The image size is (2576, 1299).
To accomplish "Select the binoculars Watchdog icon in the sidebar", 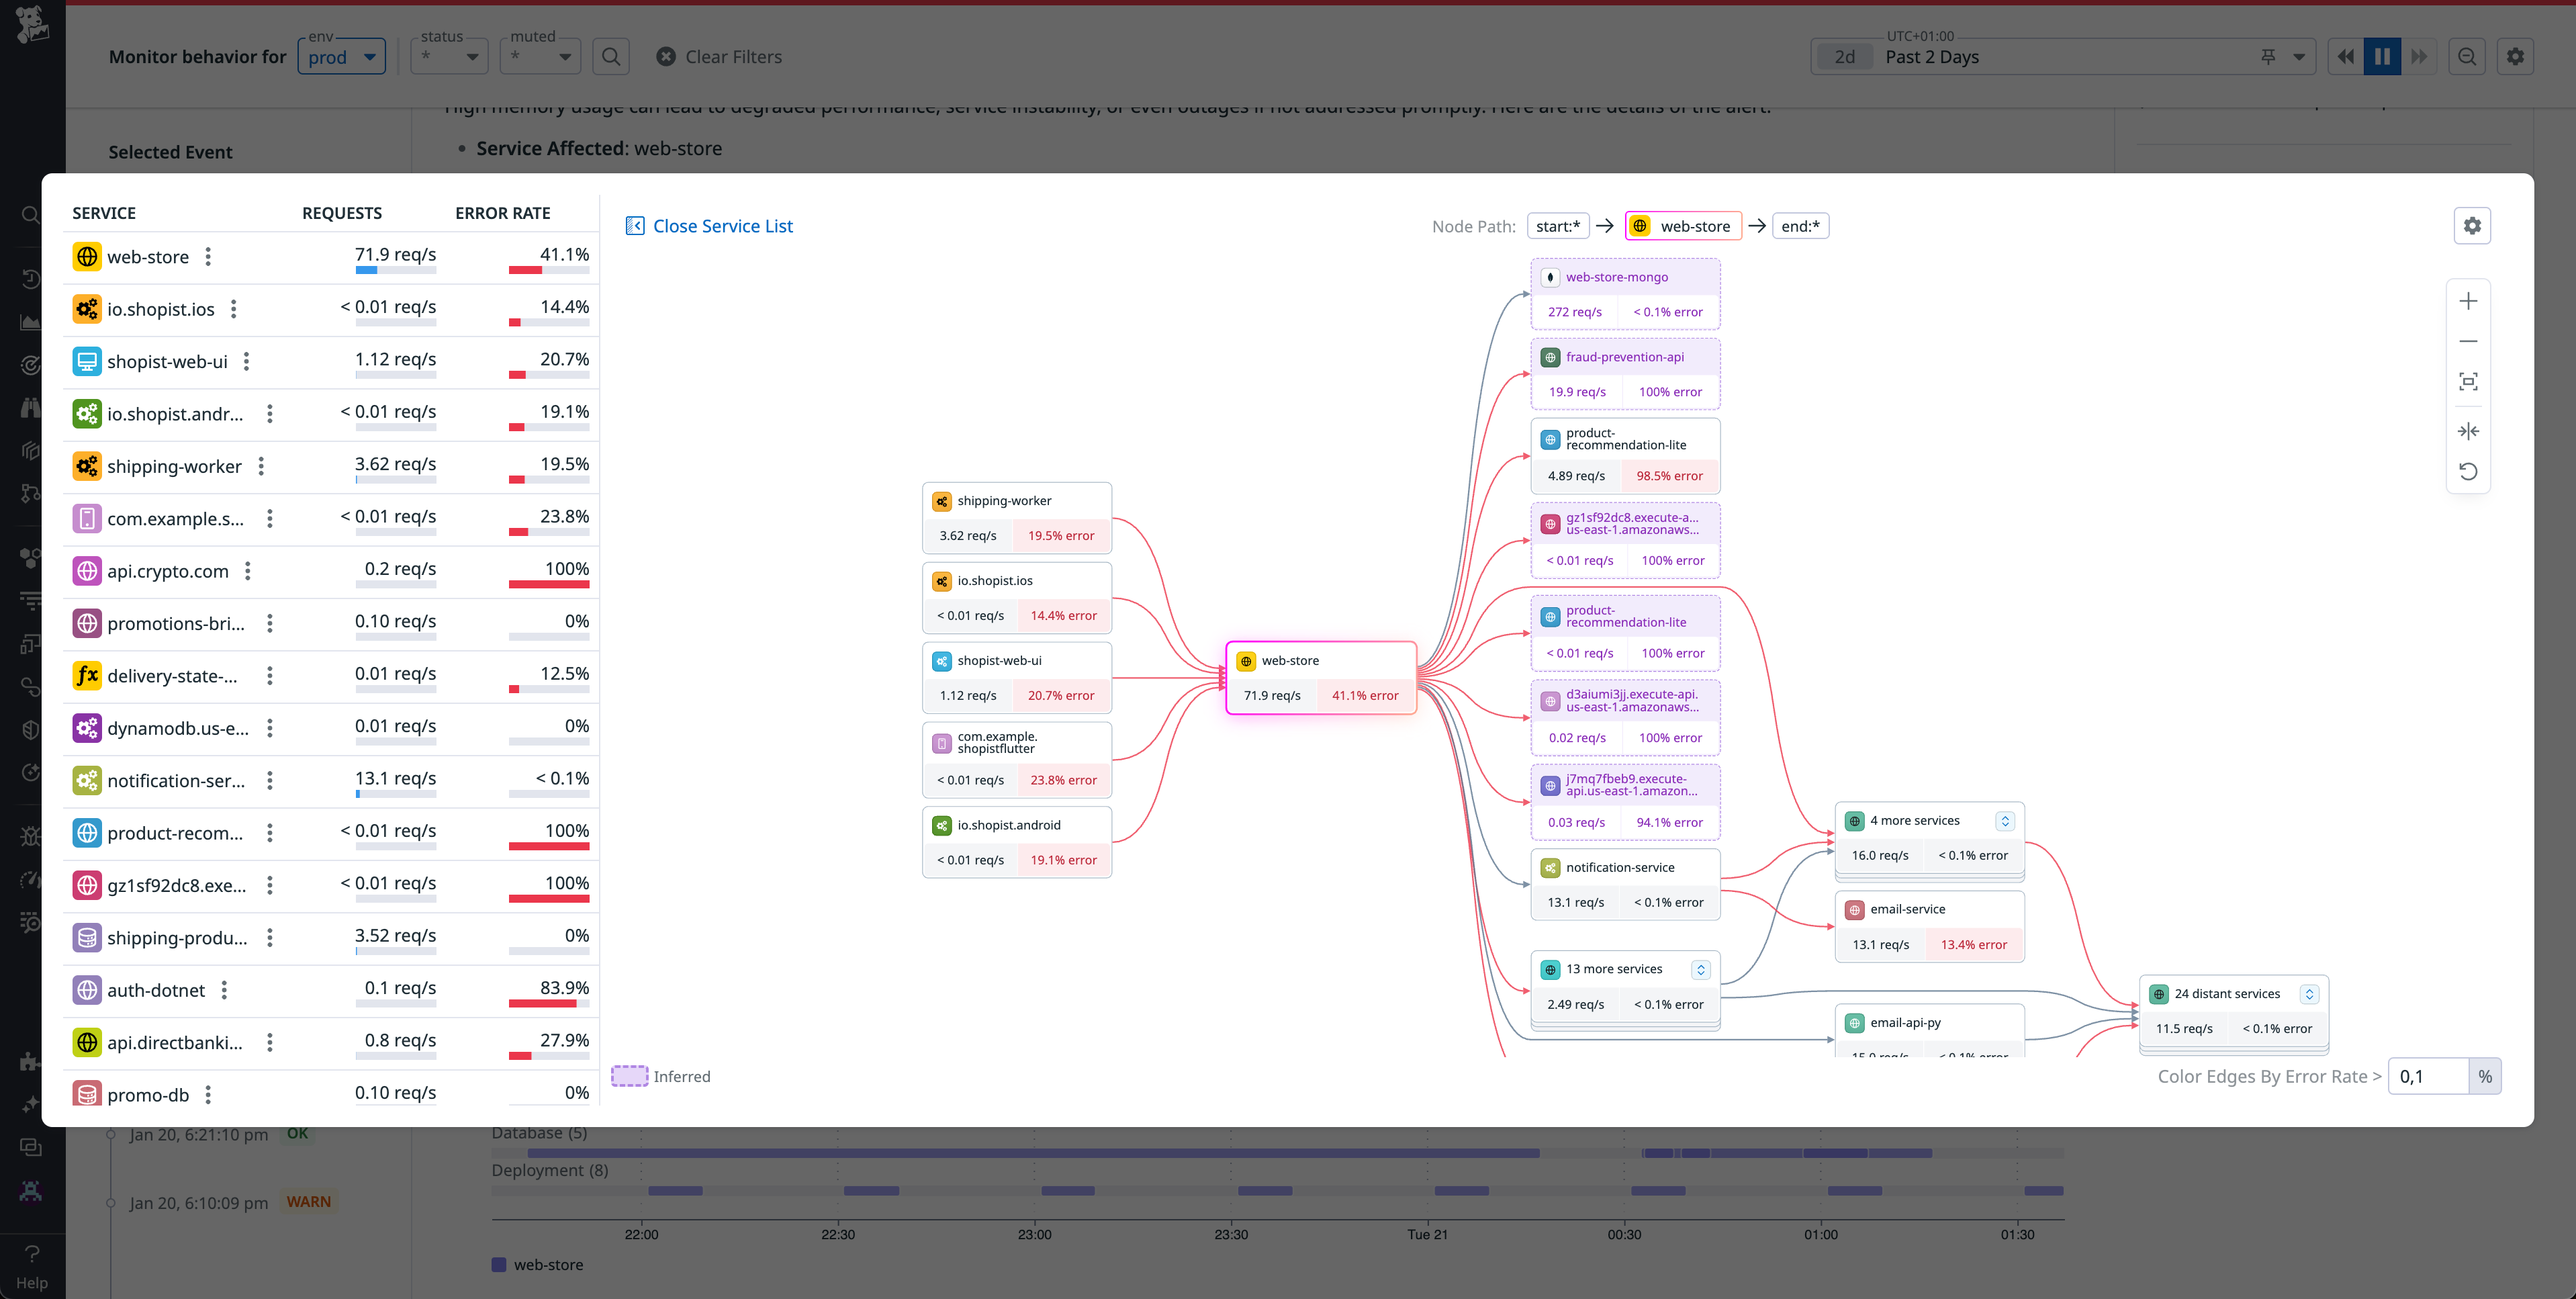I will pos(31,407).
